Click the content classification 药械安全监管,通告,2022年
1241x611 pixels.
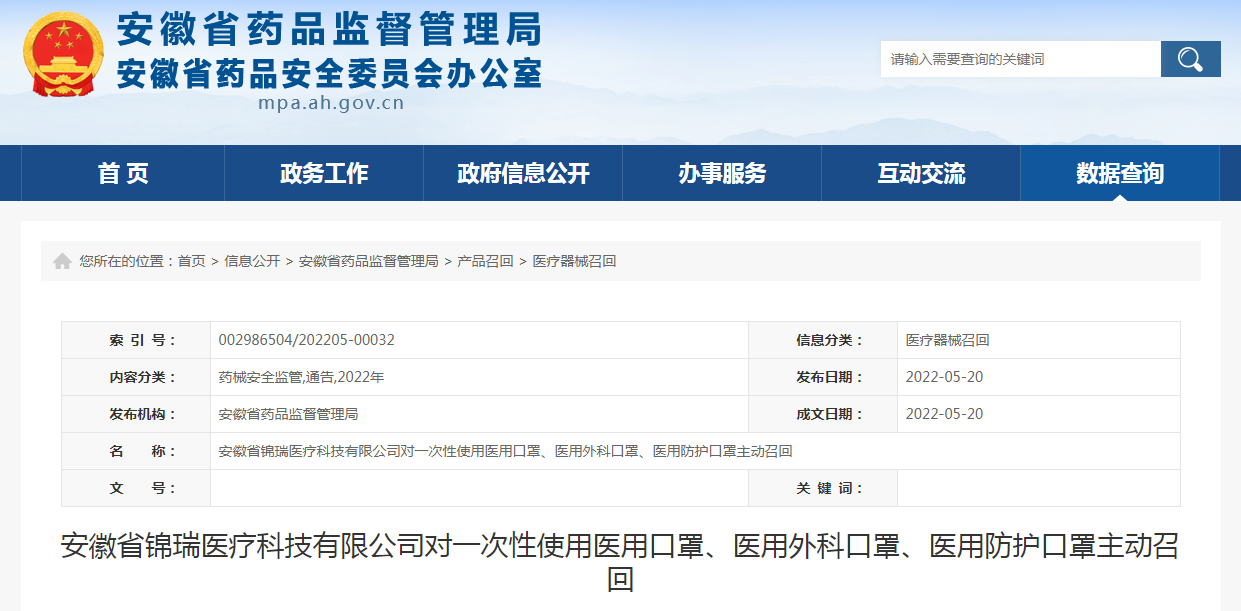[301, 377]
